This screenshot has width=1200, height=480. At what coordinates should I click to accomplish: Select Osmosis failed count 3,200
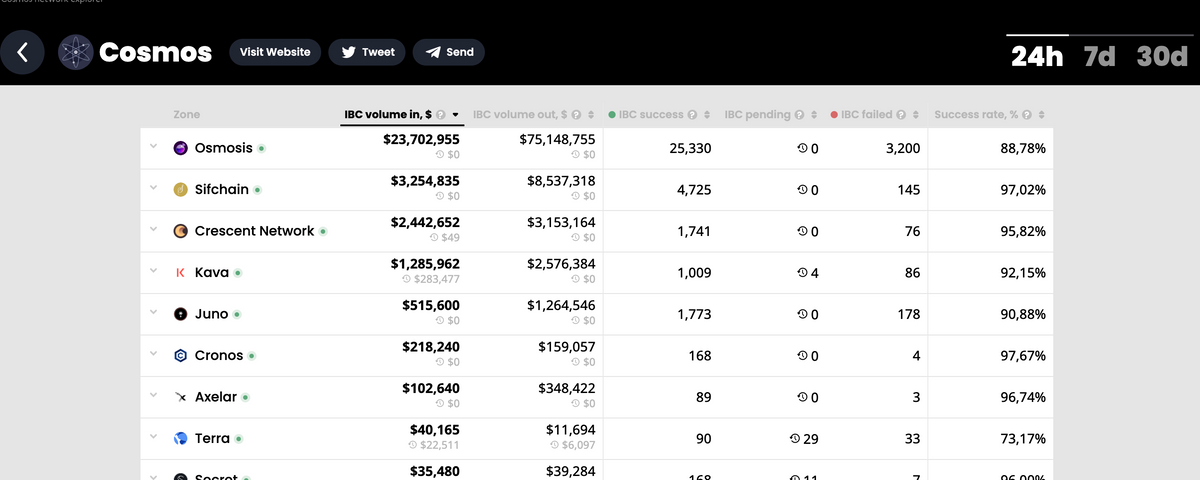coord(903,148)
